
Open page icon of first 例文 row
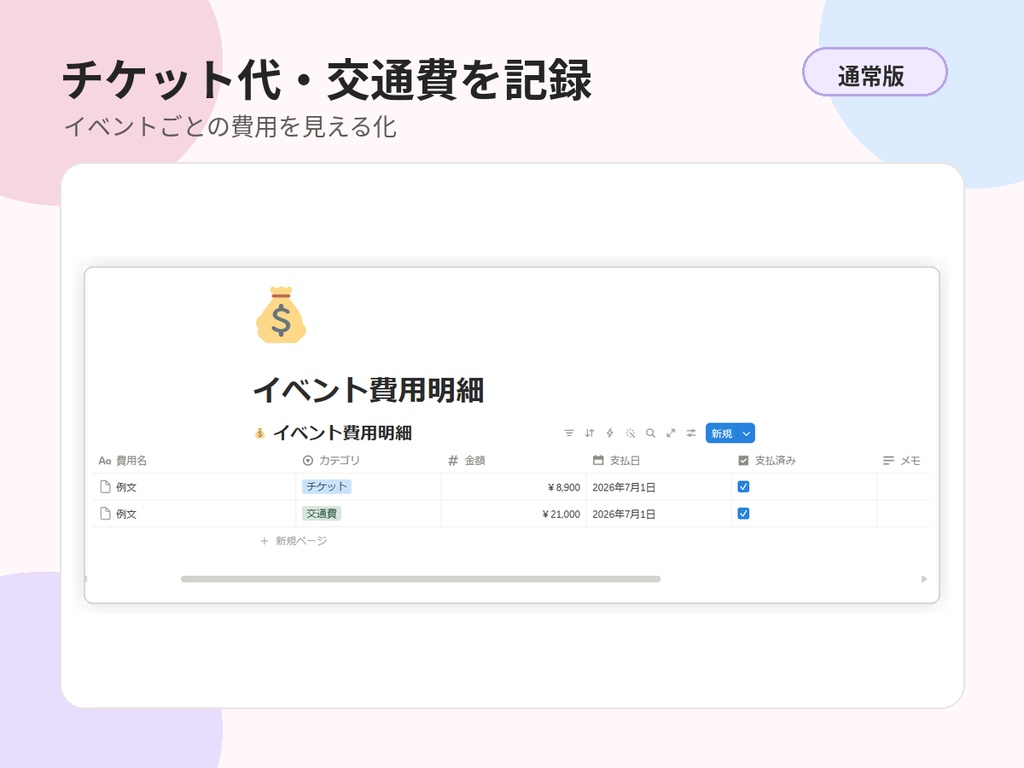pos(105,487)
